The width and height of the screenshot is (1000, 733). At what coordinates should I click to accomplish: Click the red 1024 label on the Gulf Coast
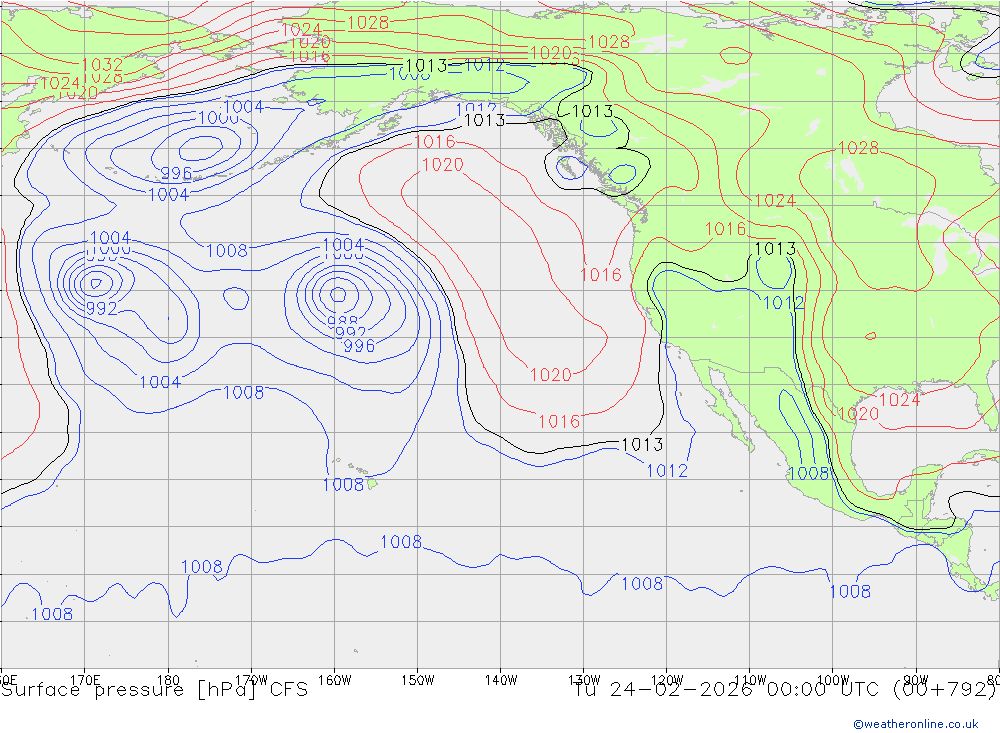tap(899, 400)
